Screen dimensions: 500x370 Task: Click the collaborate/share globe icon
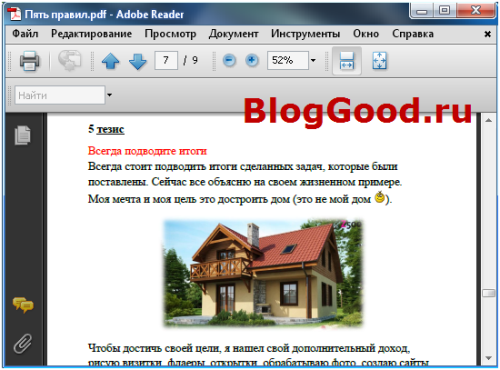pyautogui.click(x=69, y=60)
